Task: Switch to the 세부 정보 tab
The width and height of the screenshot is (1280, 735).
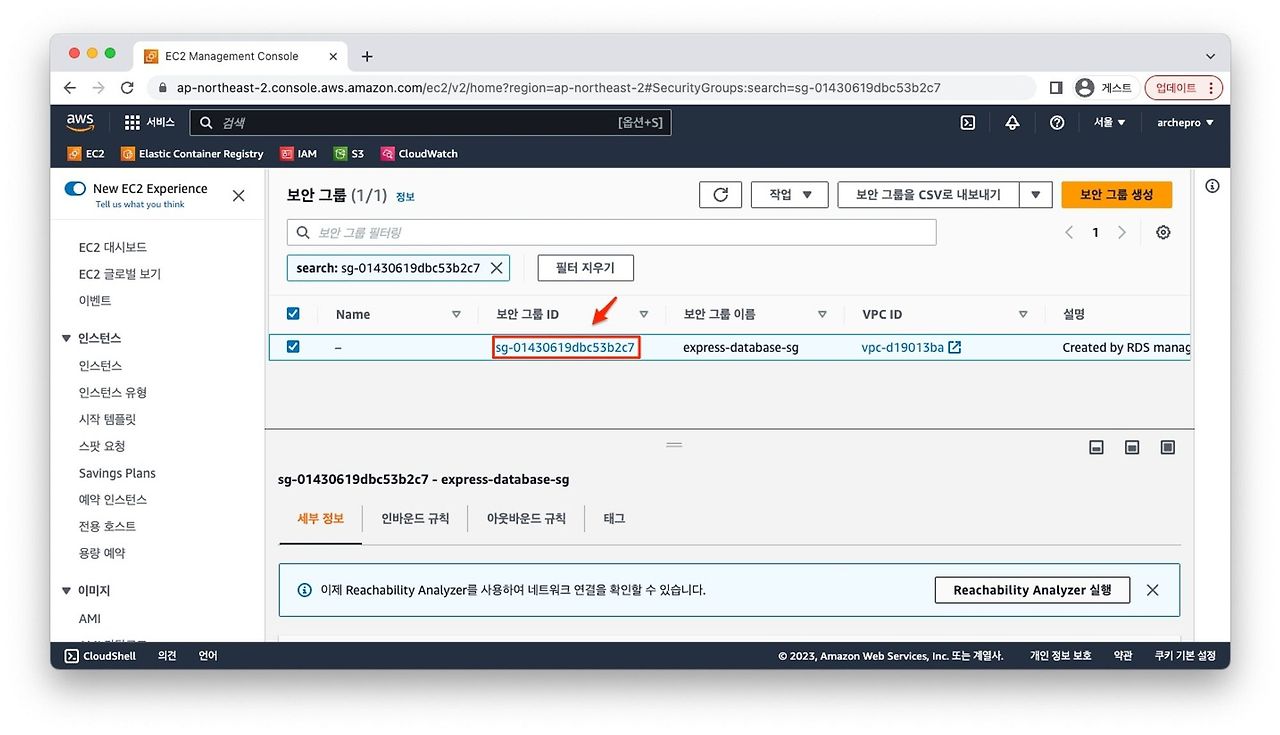Action: coord(320,519)
